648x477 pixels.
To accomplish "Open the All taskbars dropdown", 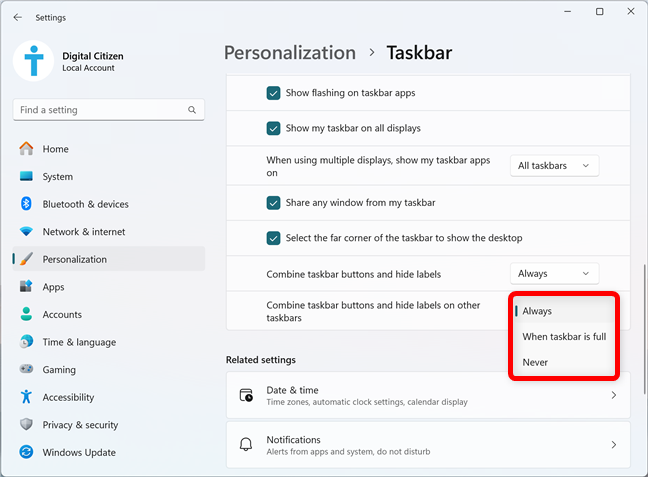I will pyautogui.click(x=554, y=166).
